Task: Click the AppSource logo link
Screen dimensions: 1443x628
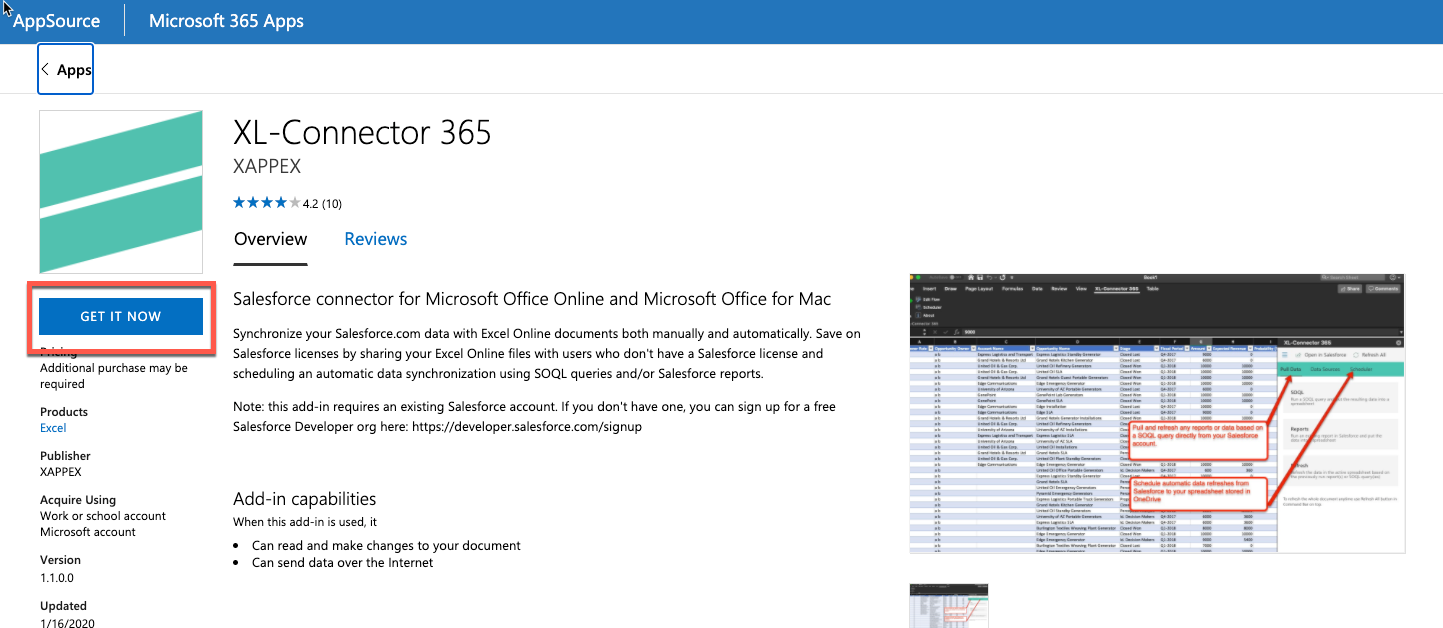Action: point(56,20)
